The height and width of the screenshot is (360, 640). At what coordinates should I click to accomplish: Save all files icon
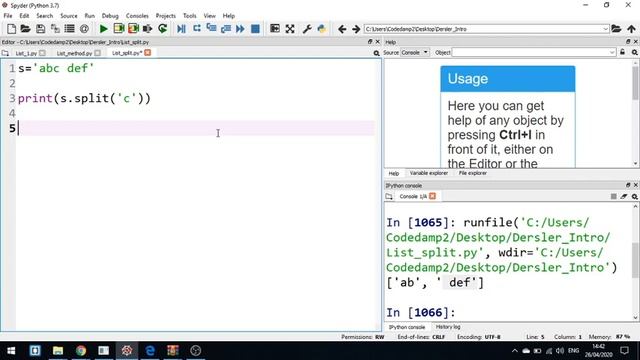(55, 29)
